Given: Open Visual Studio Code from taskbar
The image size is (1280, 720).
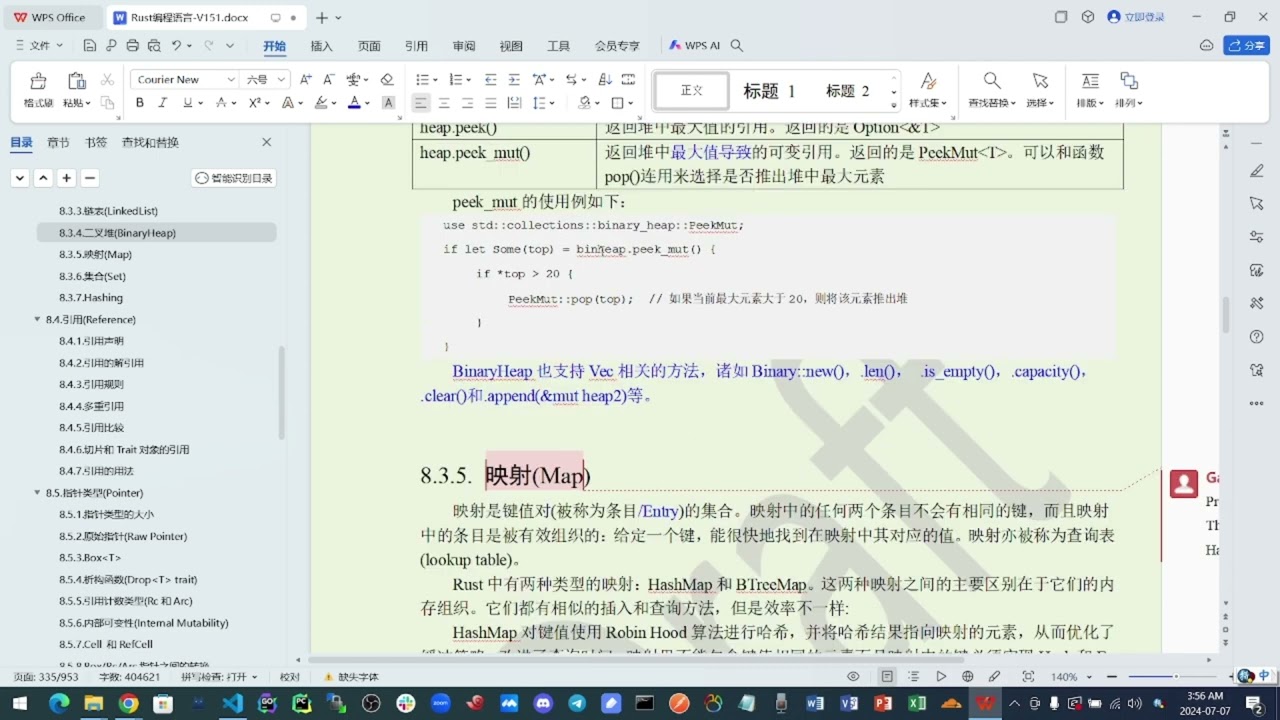Looking at the screenshot, I should pos(232,703).
